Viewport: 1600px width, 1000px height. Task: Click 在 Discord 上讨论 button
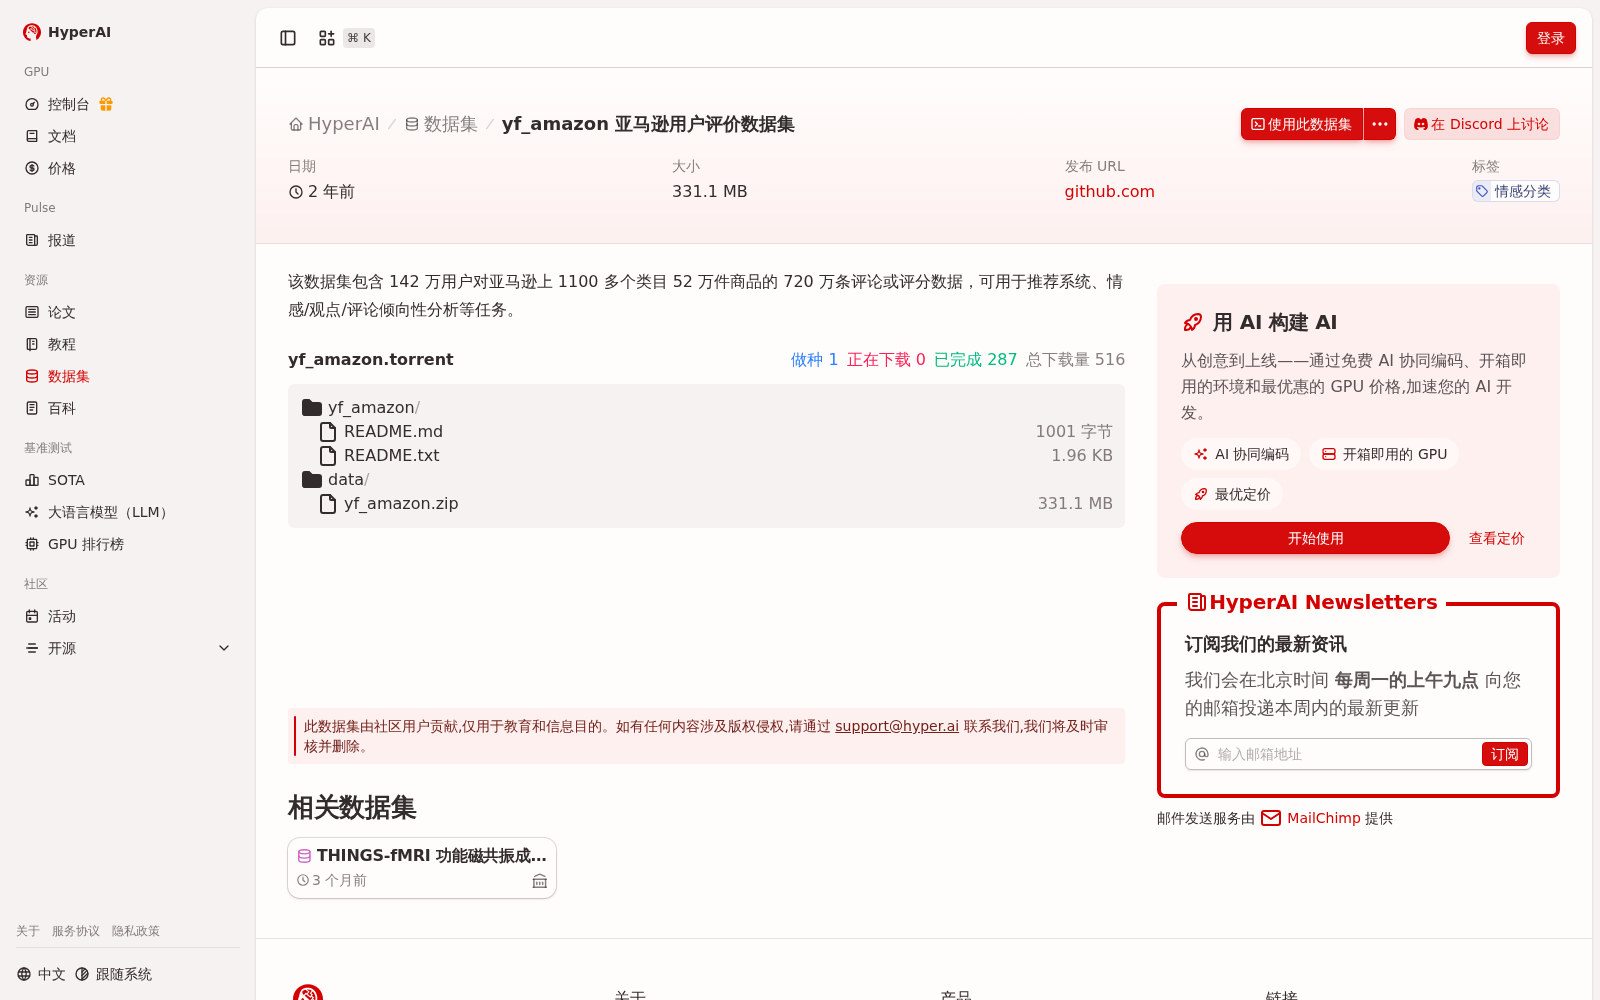tap(1481, 124)
